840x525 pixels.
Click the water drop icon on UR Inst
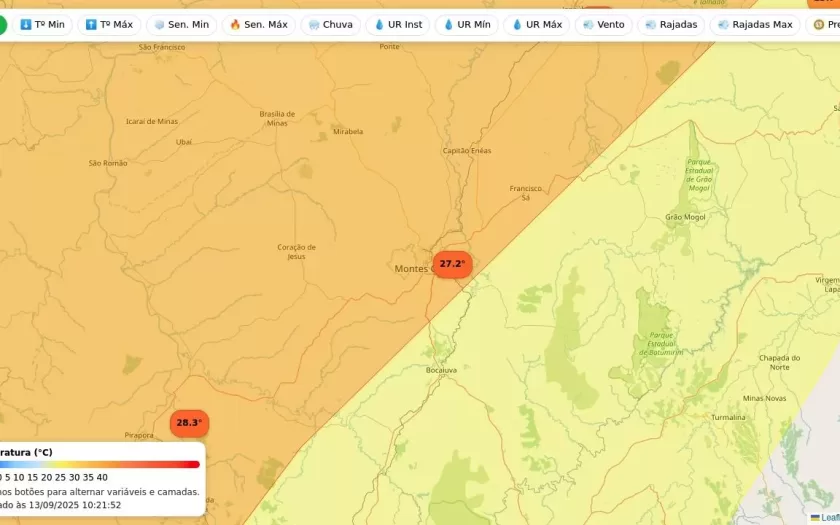[379, 25]
